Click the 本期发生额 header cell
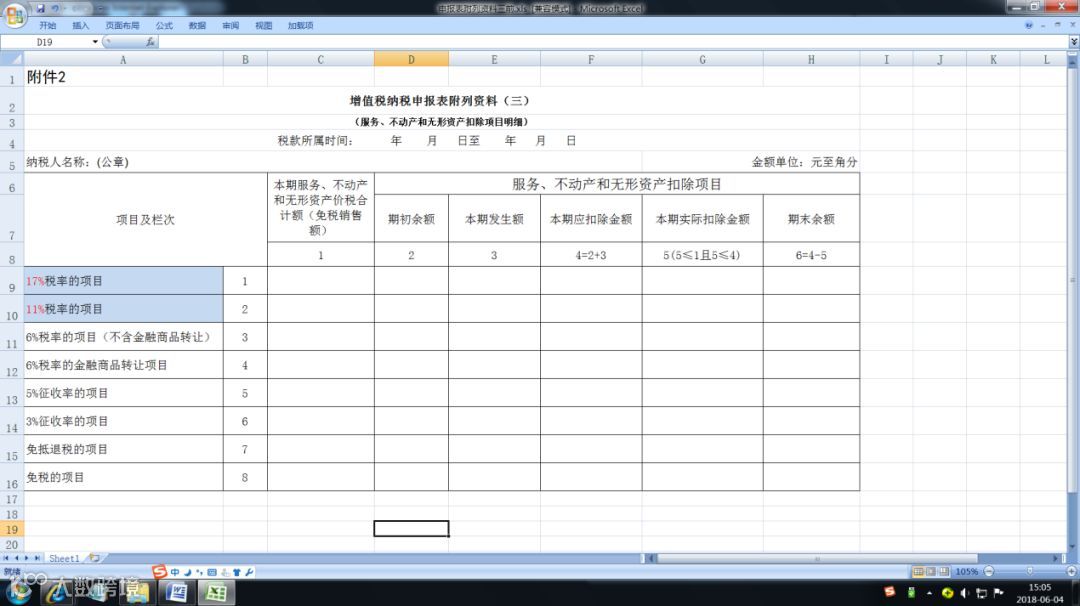The width and height of the screenshot is (1080, 606). [x=494, y=219]
